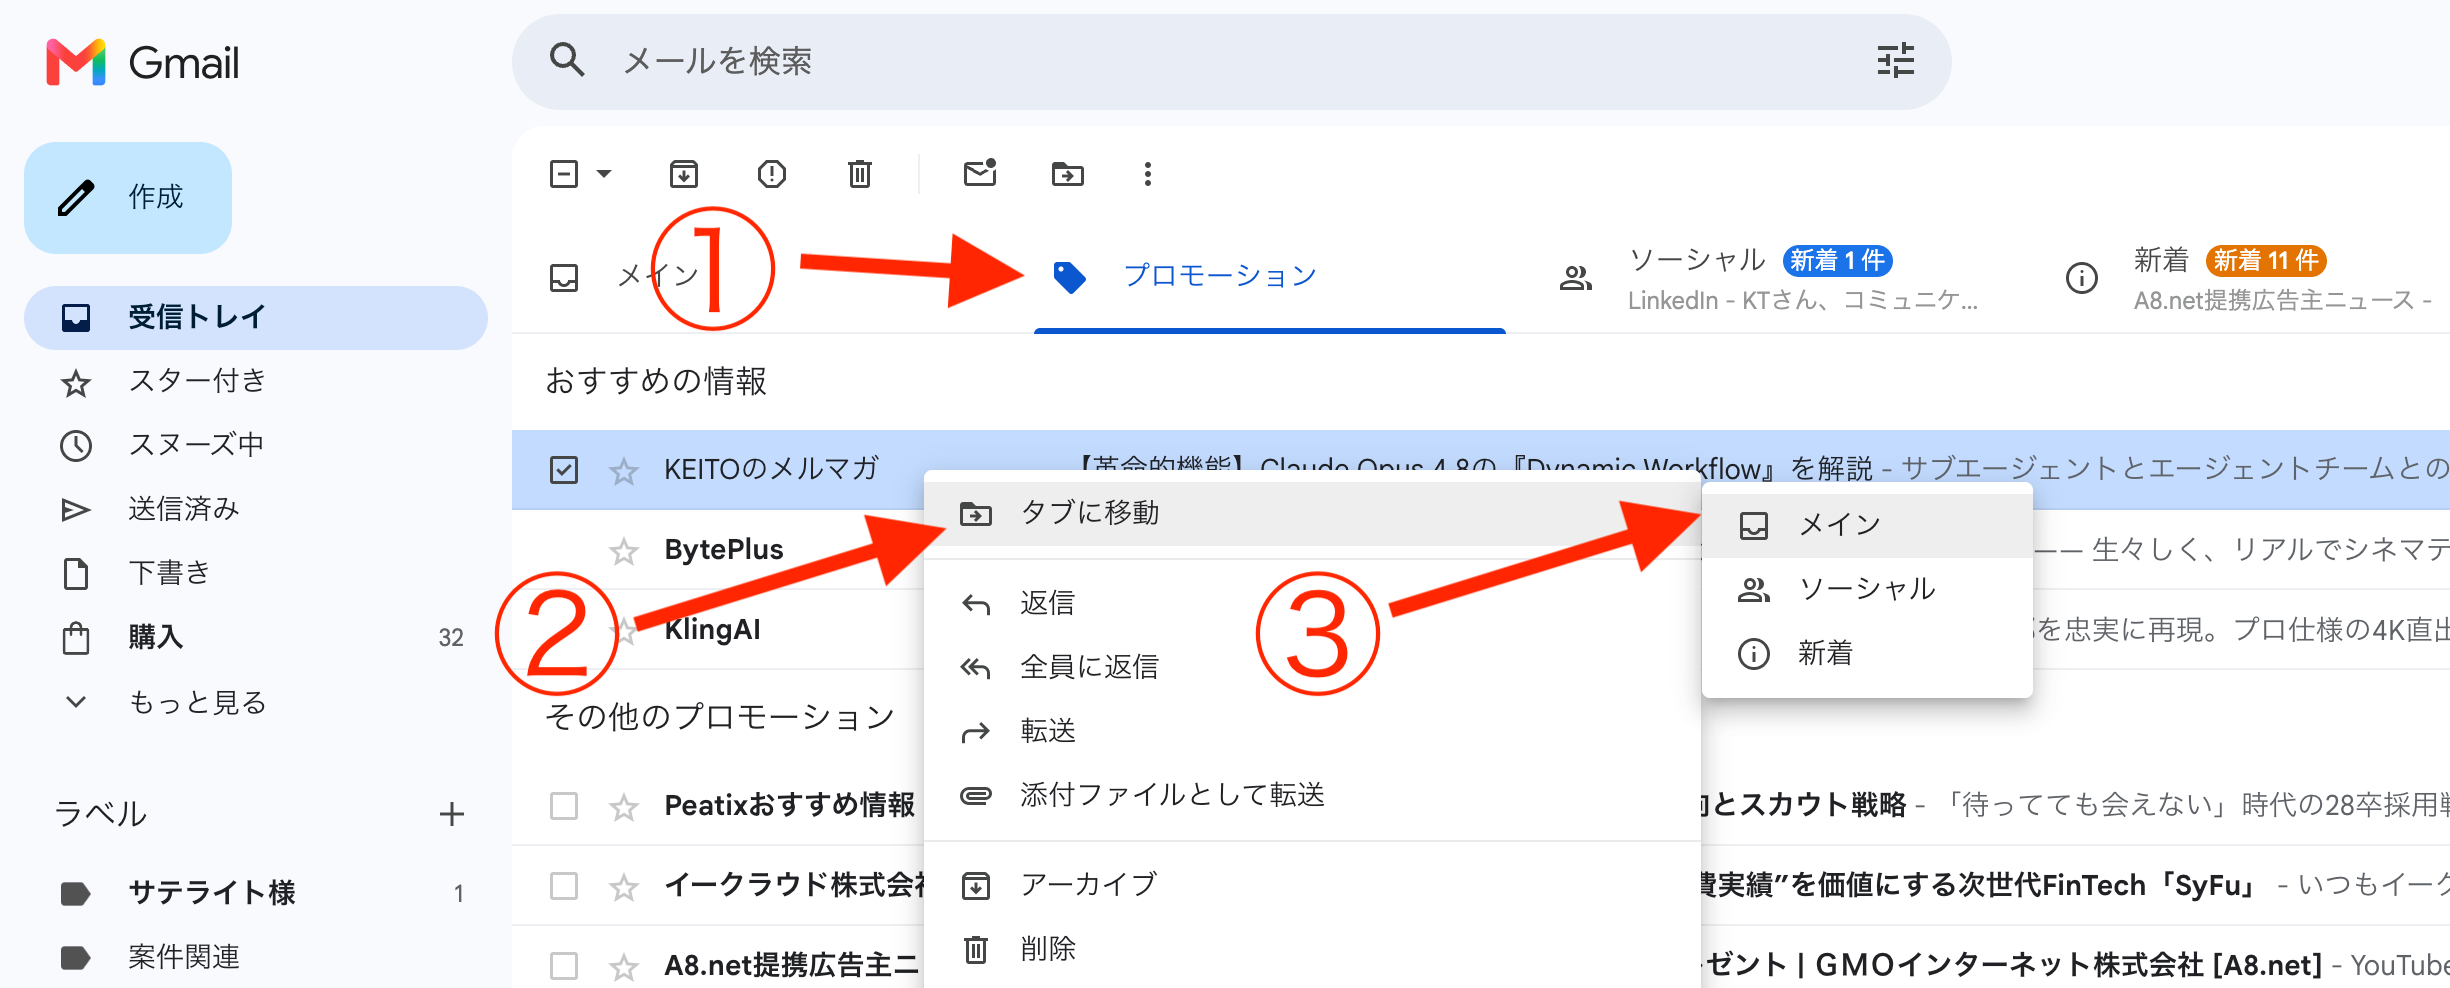This screenshot has height=988, width=2450.
Task: Click the trash delete icon in toolbar
Action: point(860,174)
